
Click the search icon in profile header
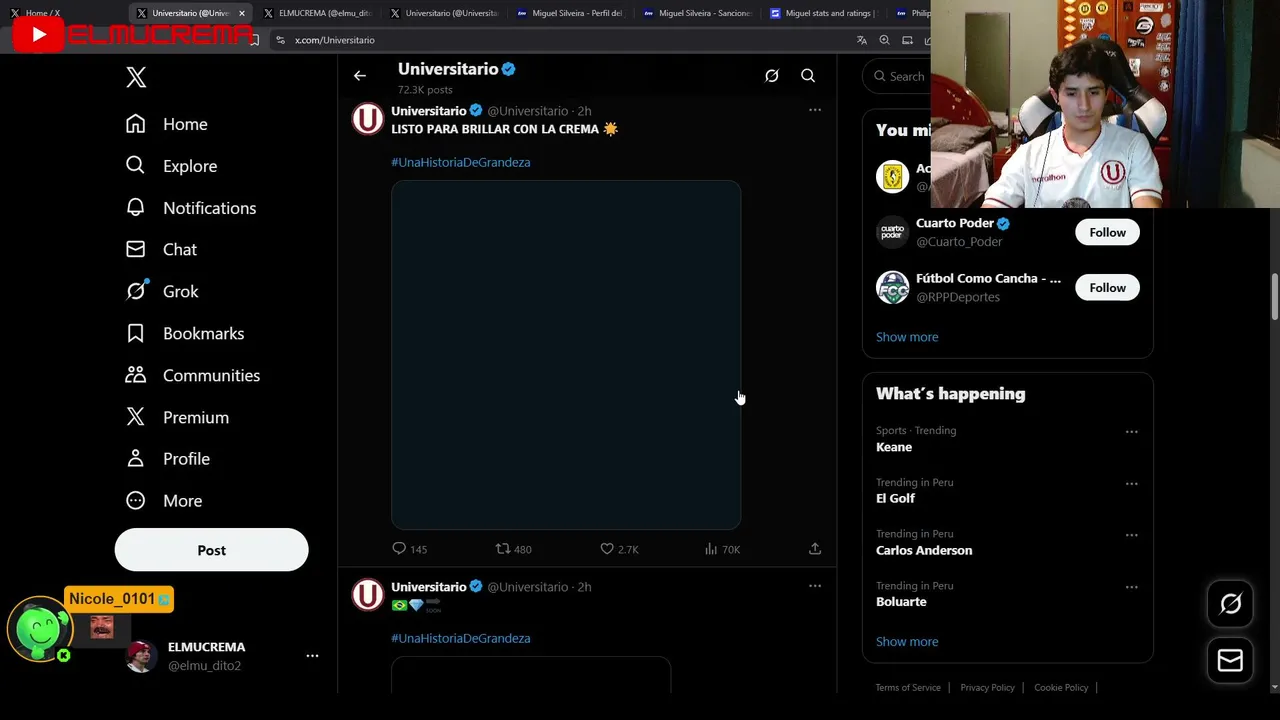pos(808,76)
